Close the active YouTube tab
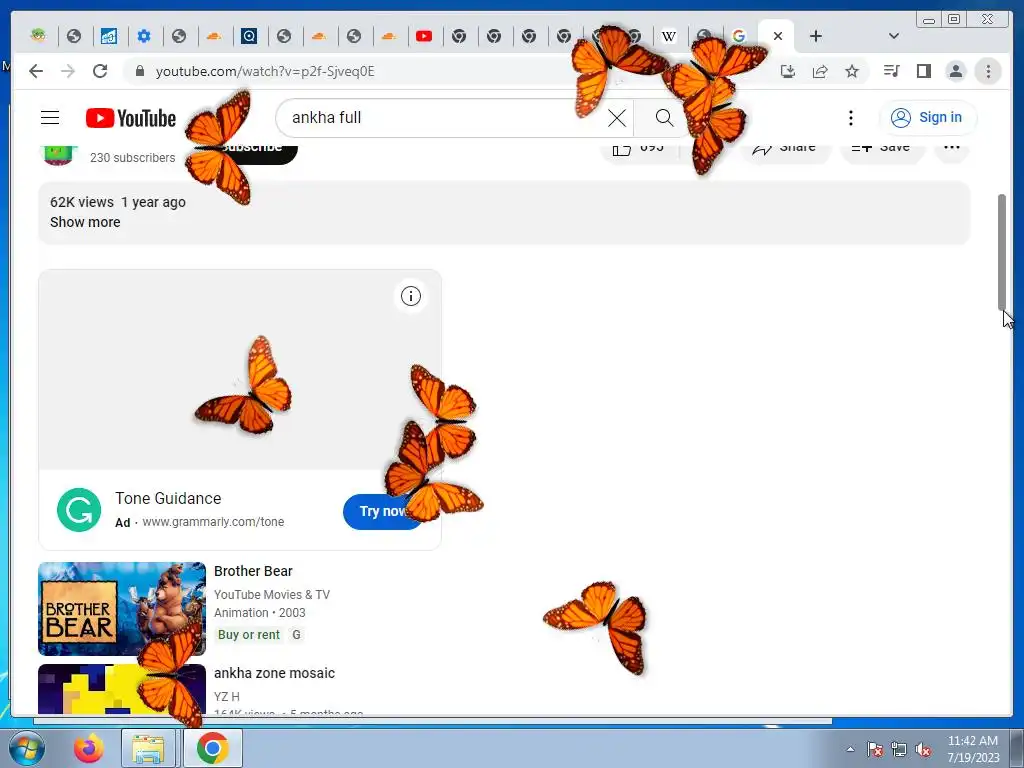 pos(778,36)
